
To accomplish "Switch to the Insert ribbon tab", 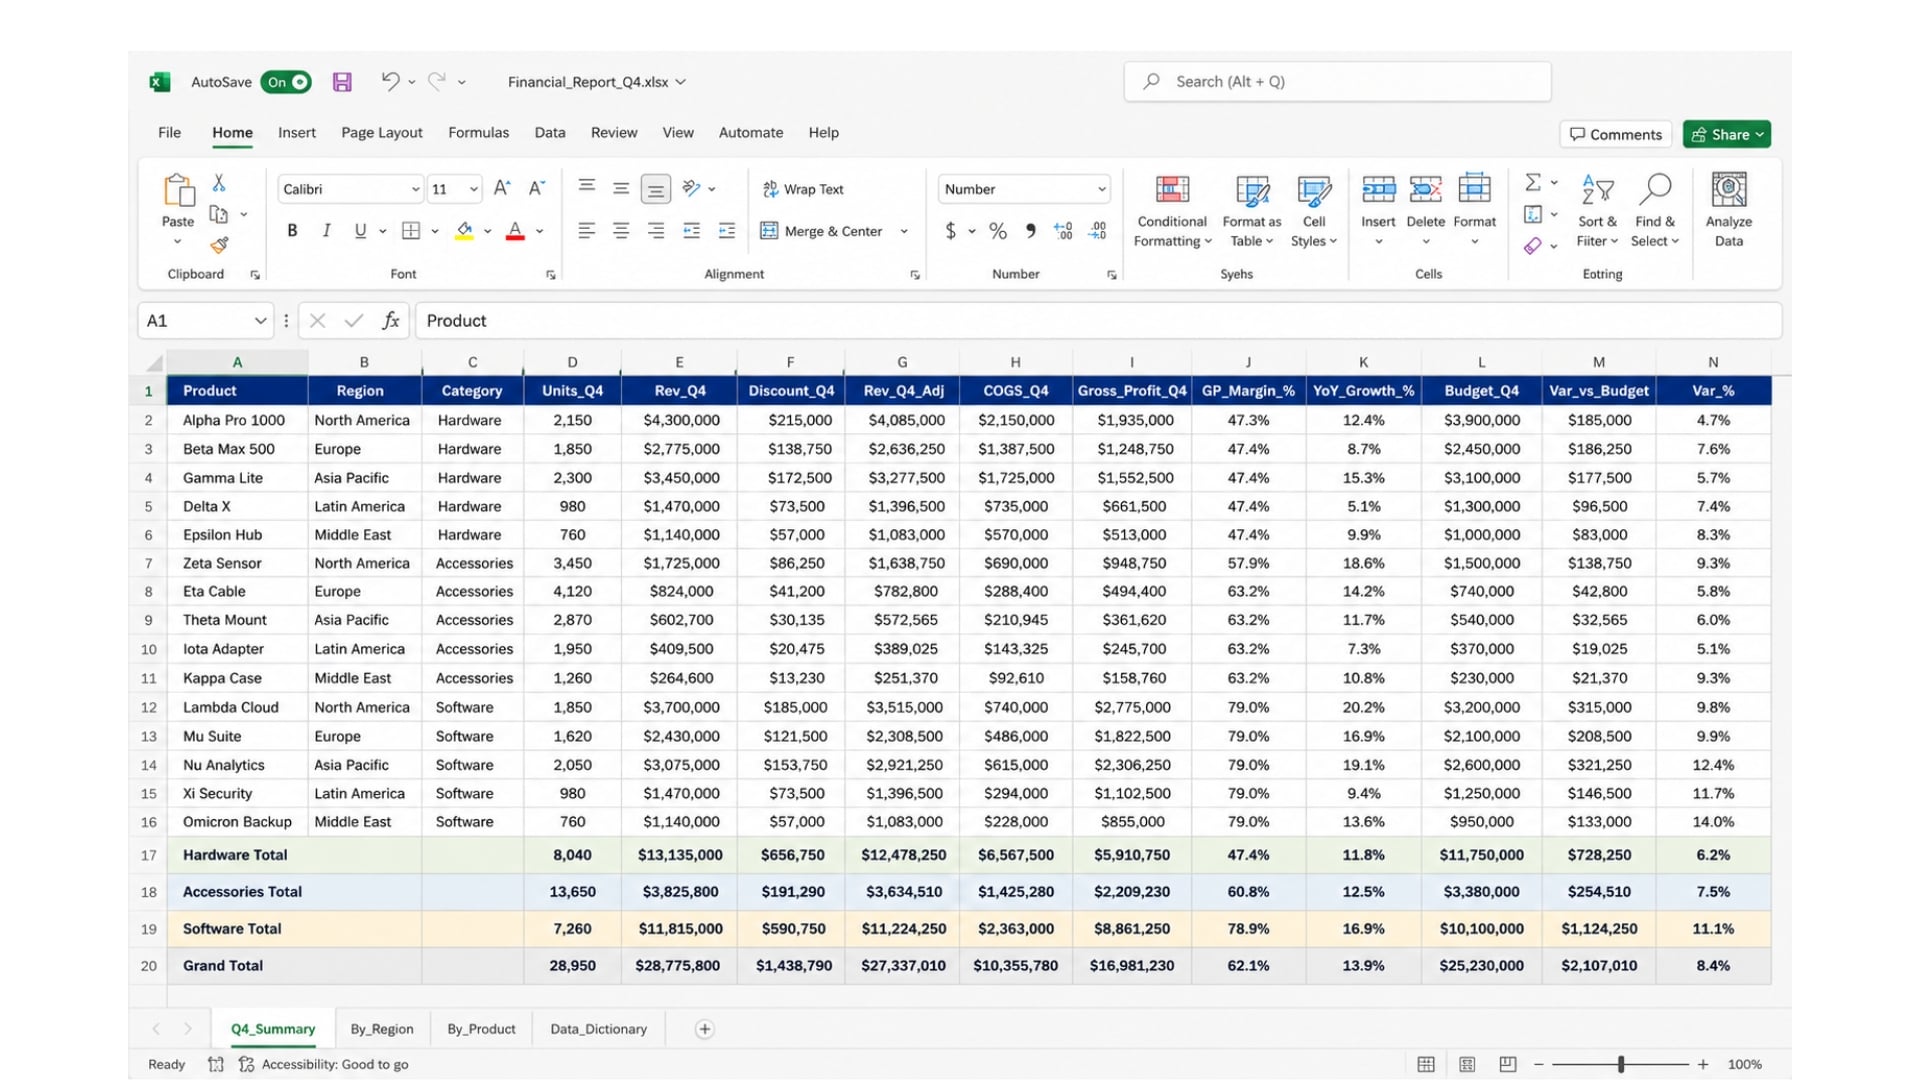I will pos(297,132).
